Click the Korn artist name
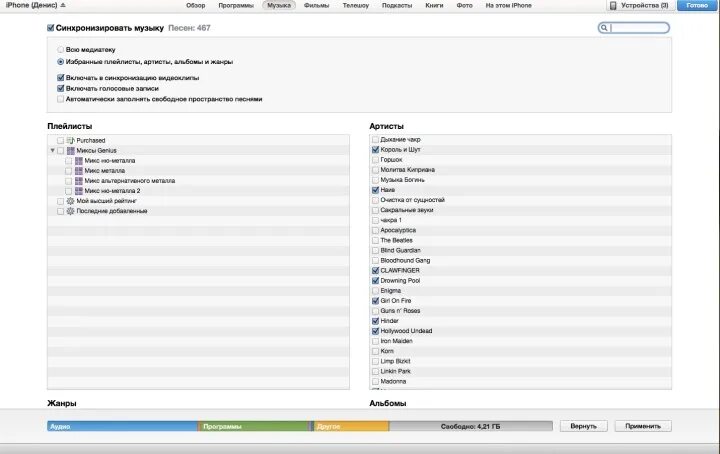This screenshot has height=454, width=720. click(387, 351)
